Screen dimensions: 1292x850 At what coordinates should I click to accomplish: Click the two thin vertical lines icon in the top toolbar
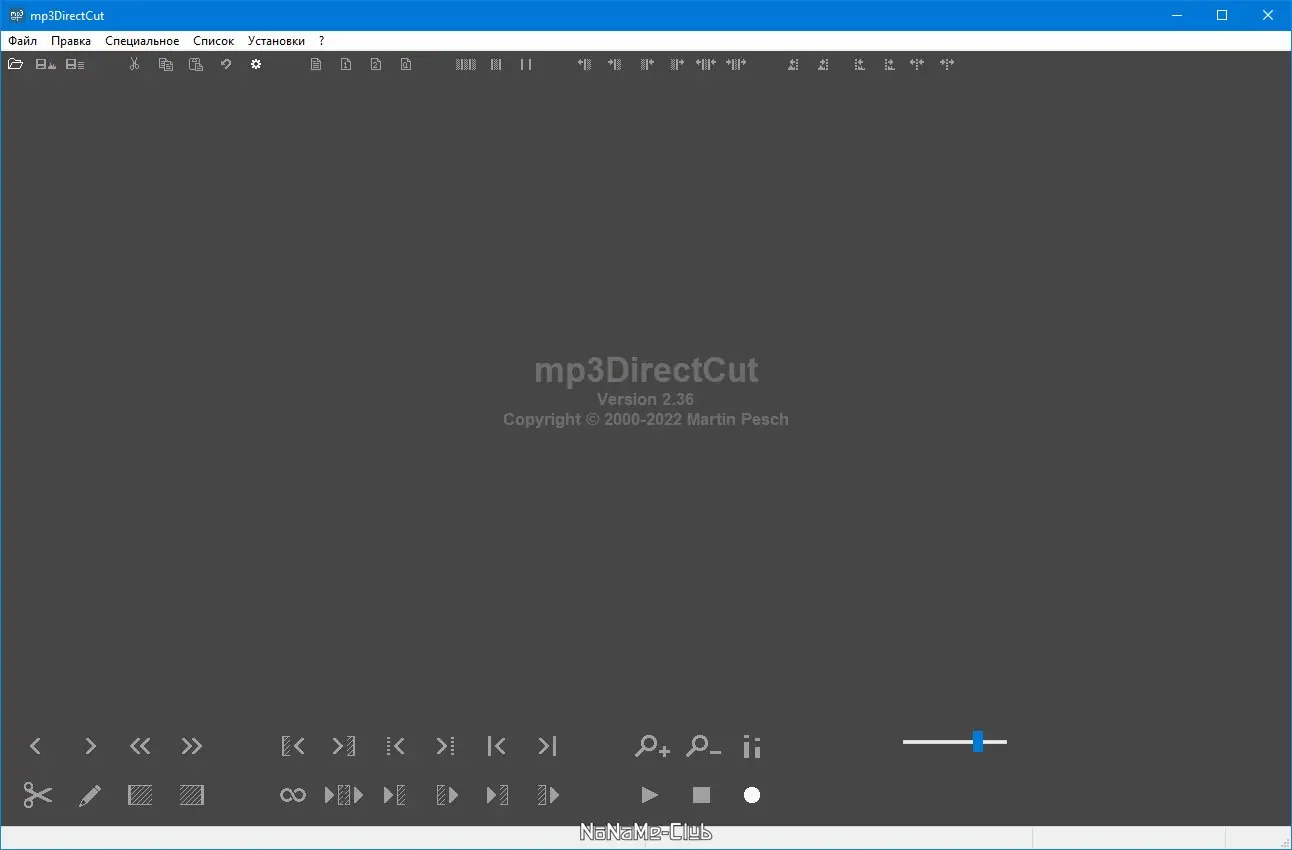point(526,64)
